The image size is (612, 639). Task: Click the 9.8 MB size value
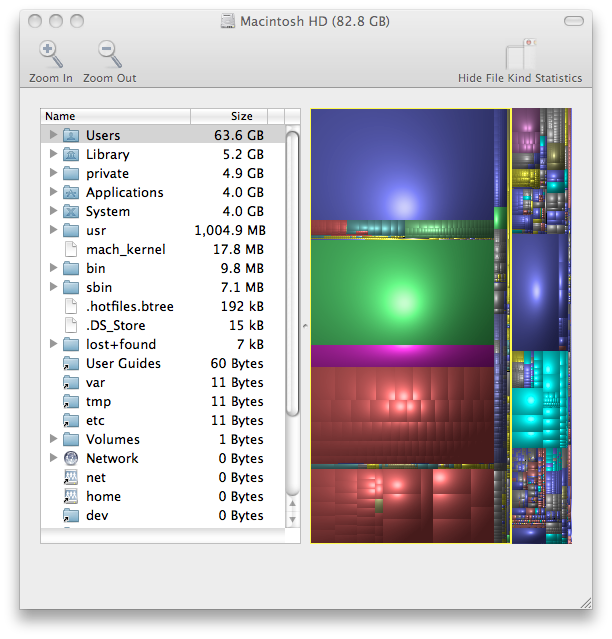pyautogui.click(x=242, y=269)
